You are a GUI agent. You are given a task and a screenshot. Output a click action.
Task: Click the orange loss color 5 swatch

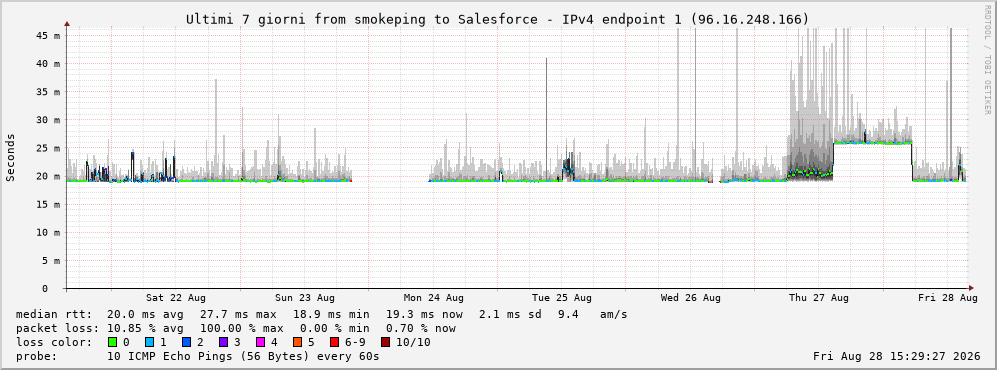[297, 342]
